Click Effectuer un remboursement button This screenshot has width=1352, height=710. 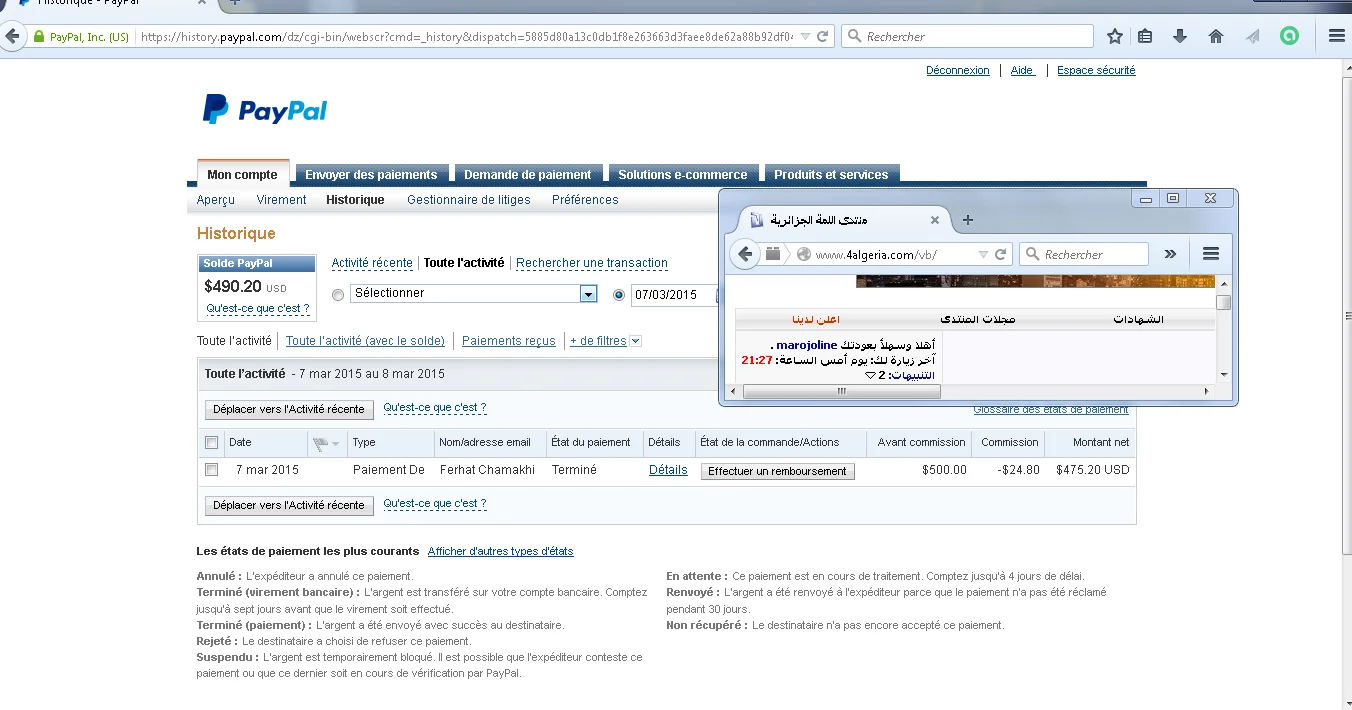(777, 471)
